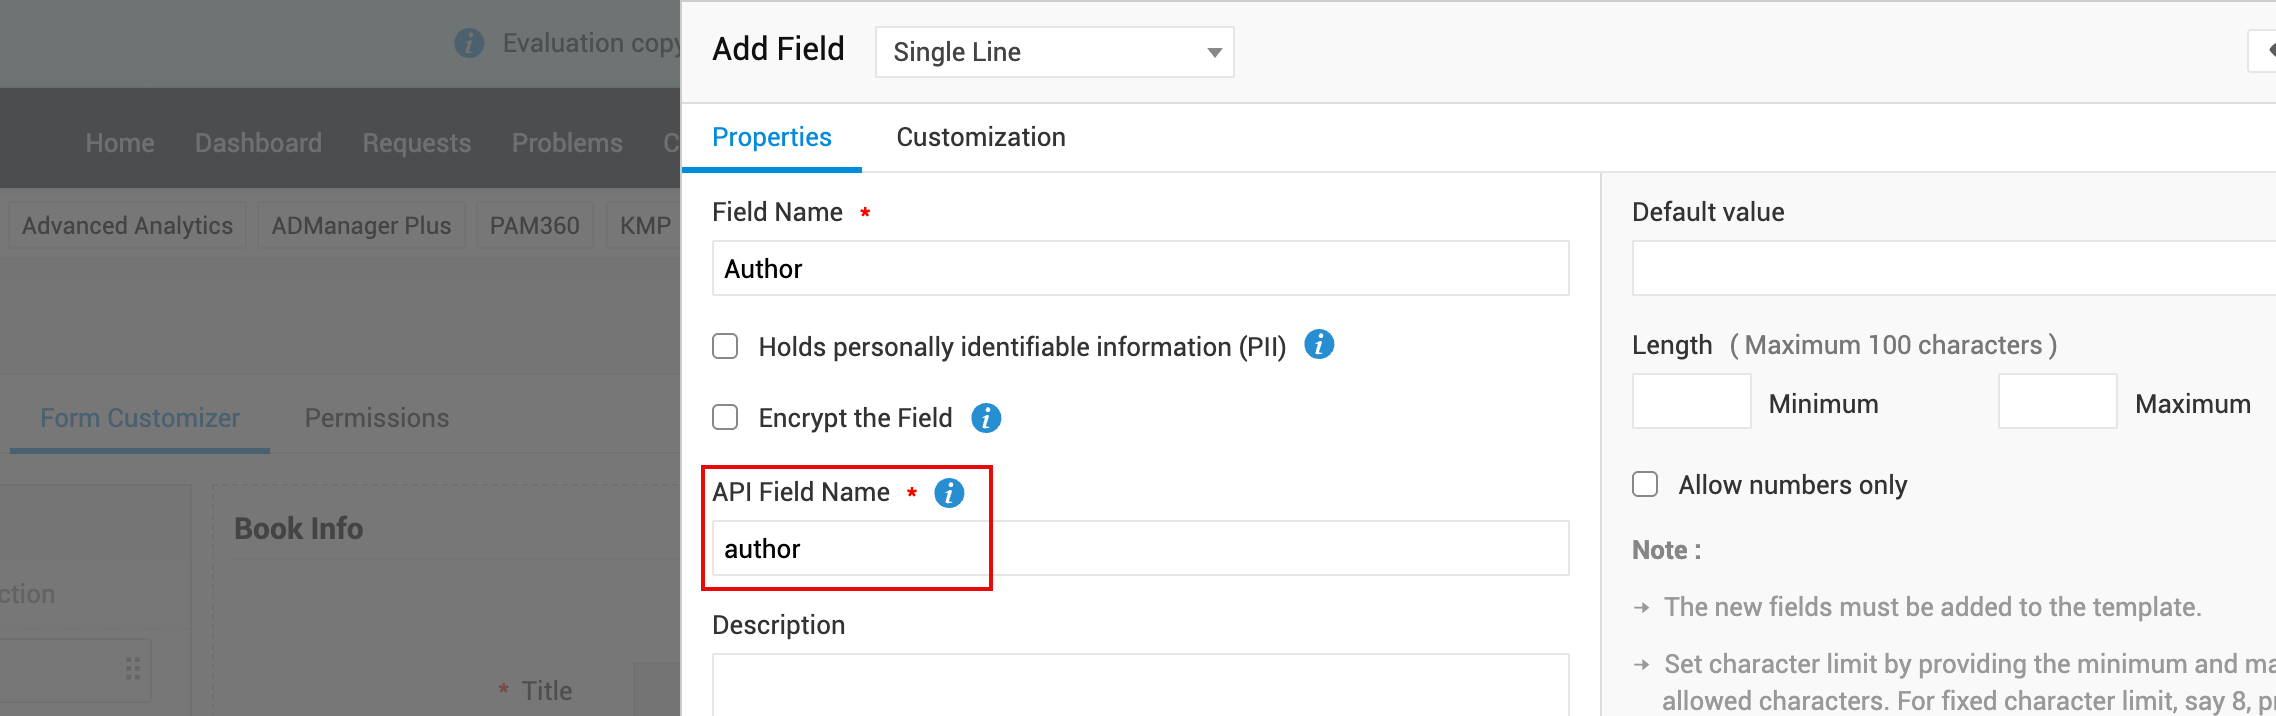Click the API Field Name info icon
The width and height of the screenshot is (2276, 716).
point(949,493)
